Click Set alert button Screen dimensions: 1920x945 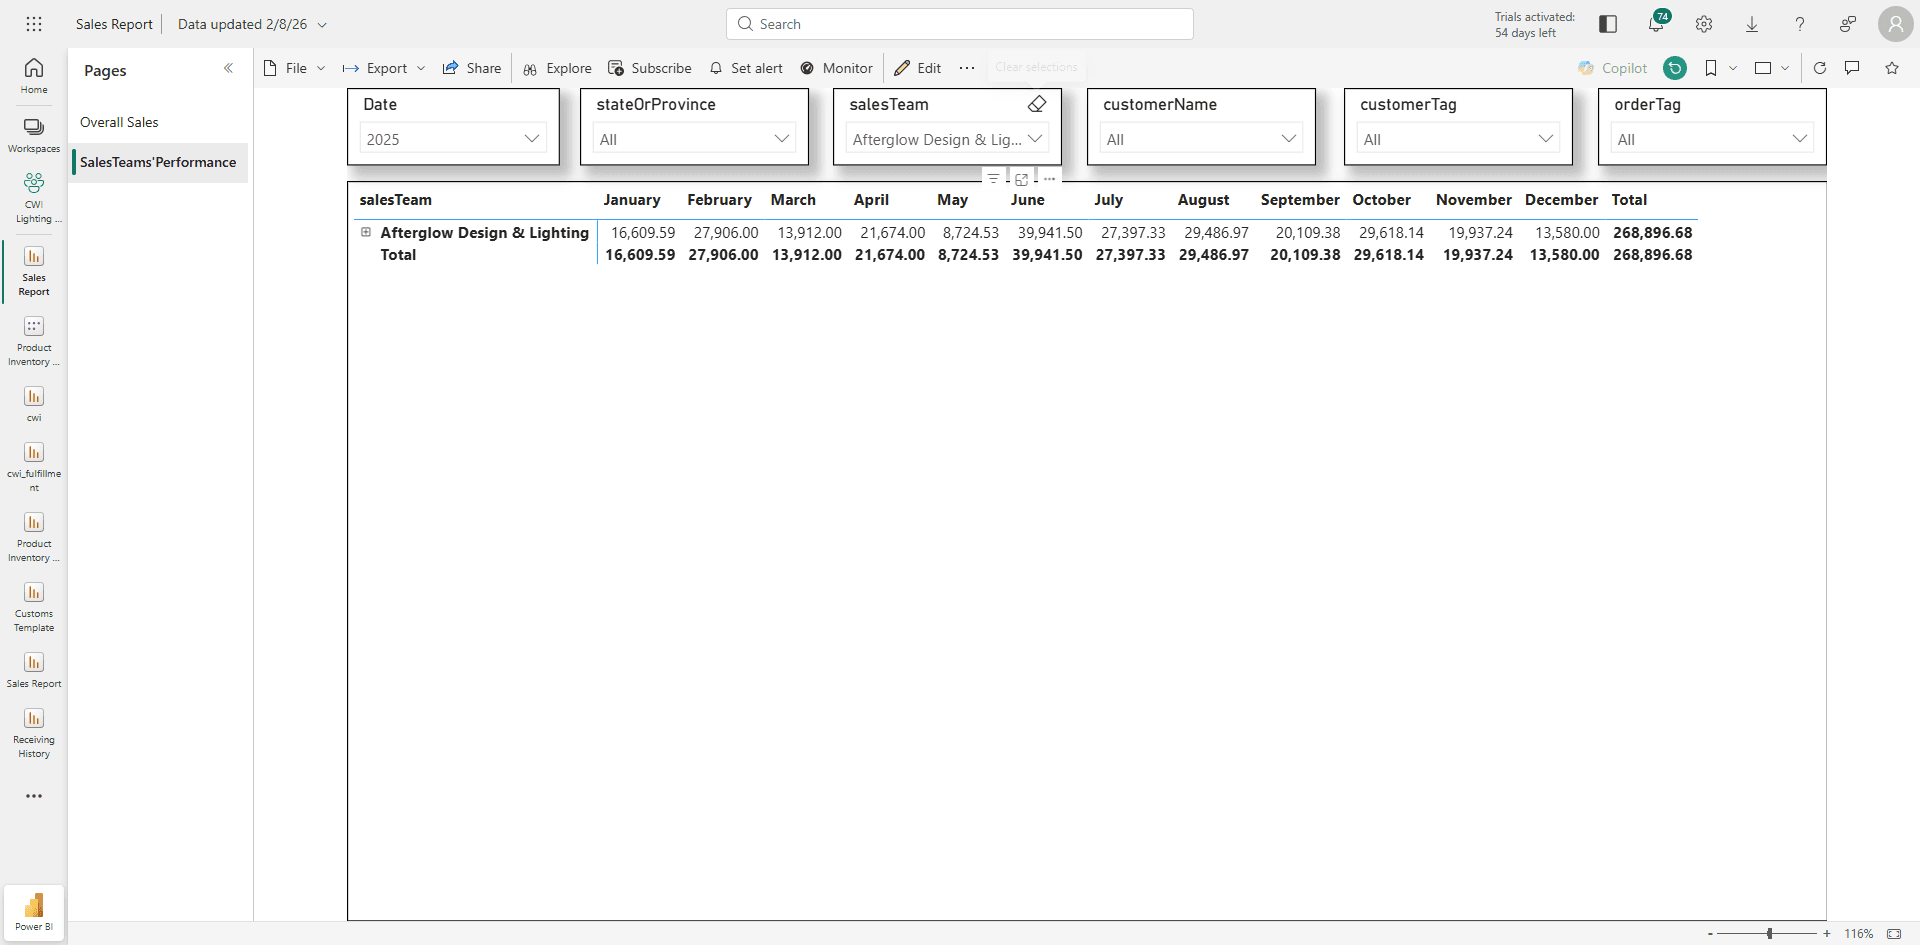(x=746, y=68)
